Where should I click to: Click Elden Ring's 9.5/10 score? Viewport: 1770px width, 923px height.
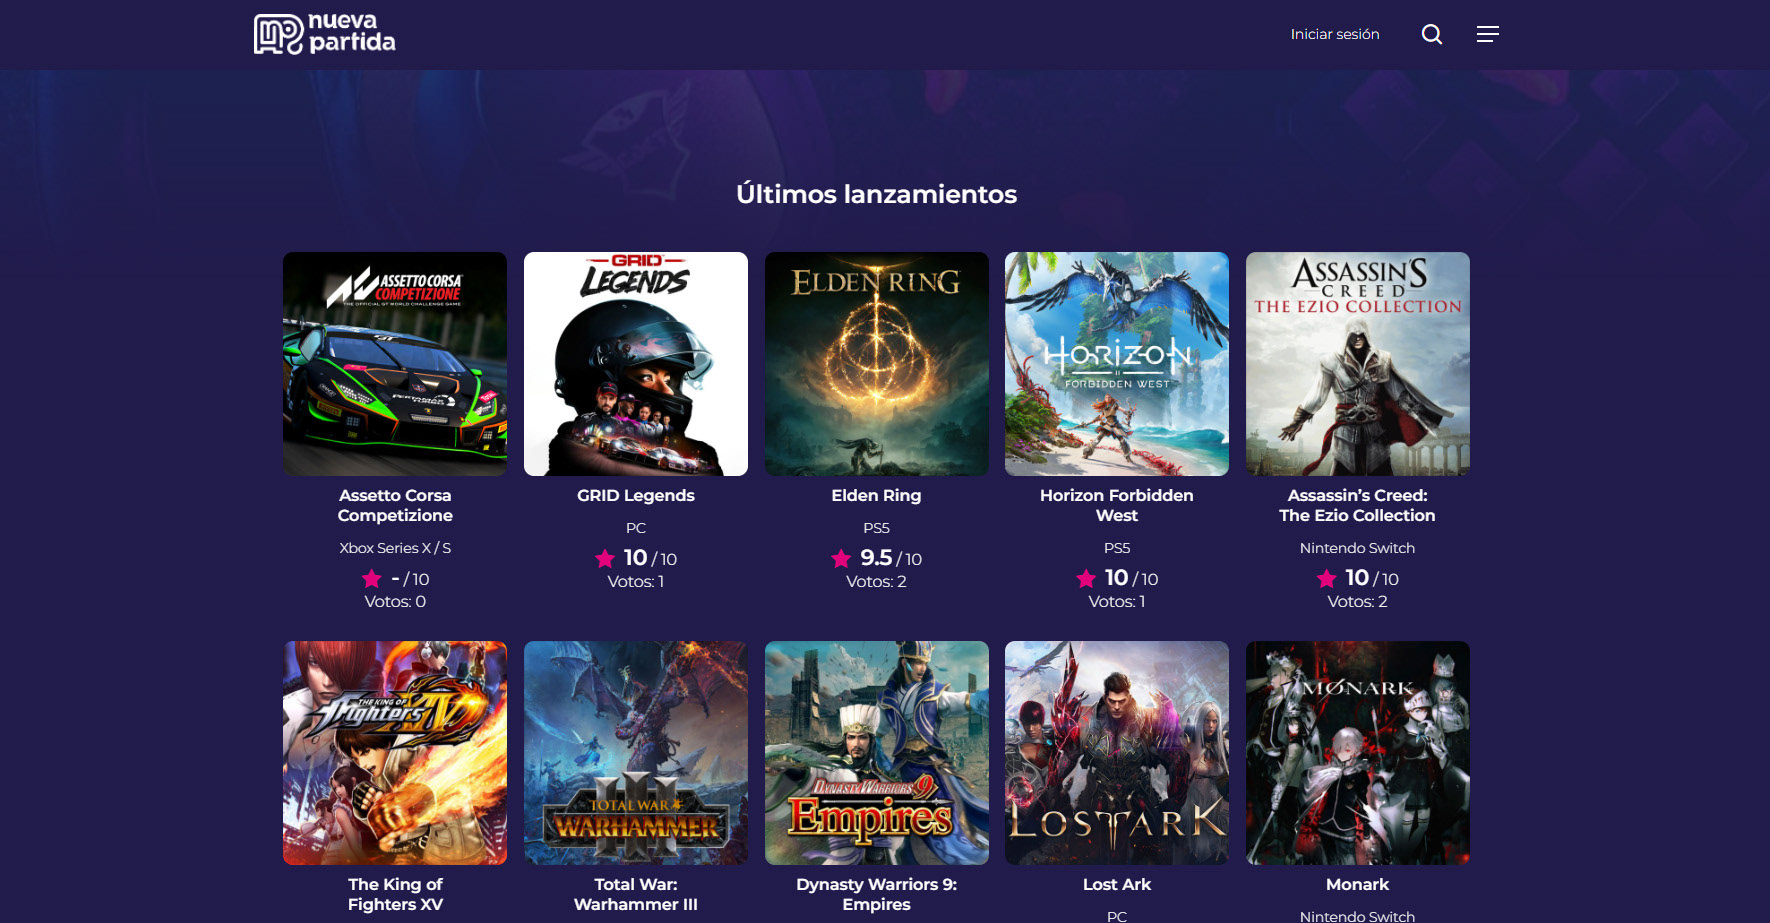click(x=891, y=558)
